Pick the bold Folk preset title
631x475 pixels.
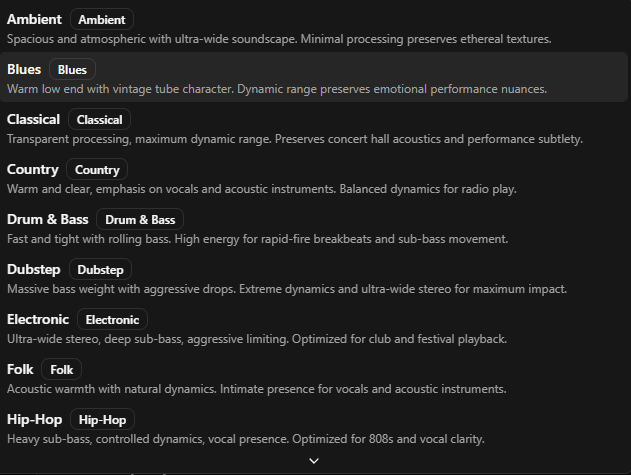coord(20,370)
